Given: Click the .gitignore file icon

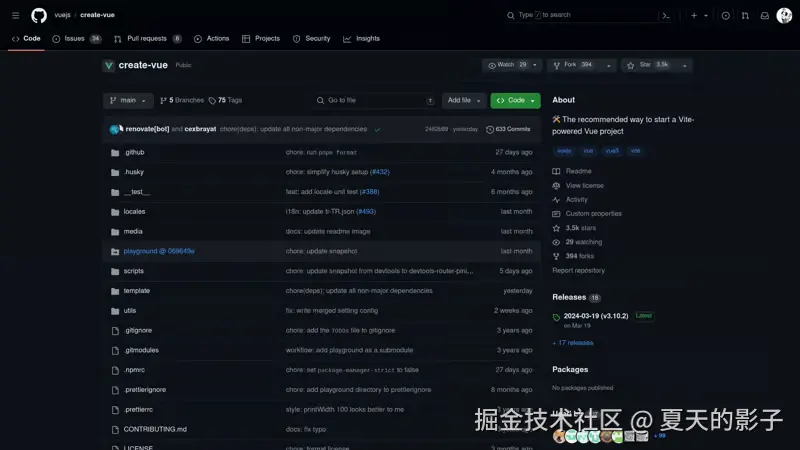Looking at the screenshot, I should pos(115,331).
